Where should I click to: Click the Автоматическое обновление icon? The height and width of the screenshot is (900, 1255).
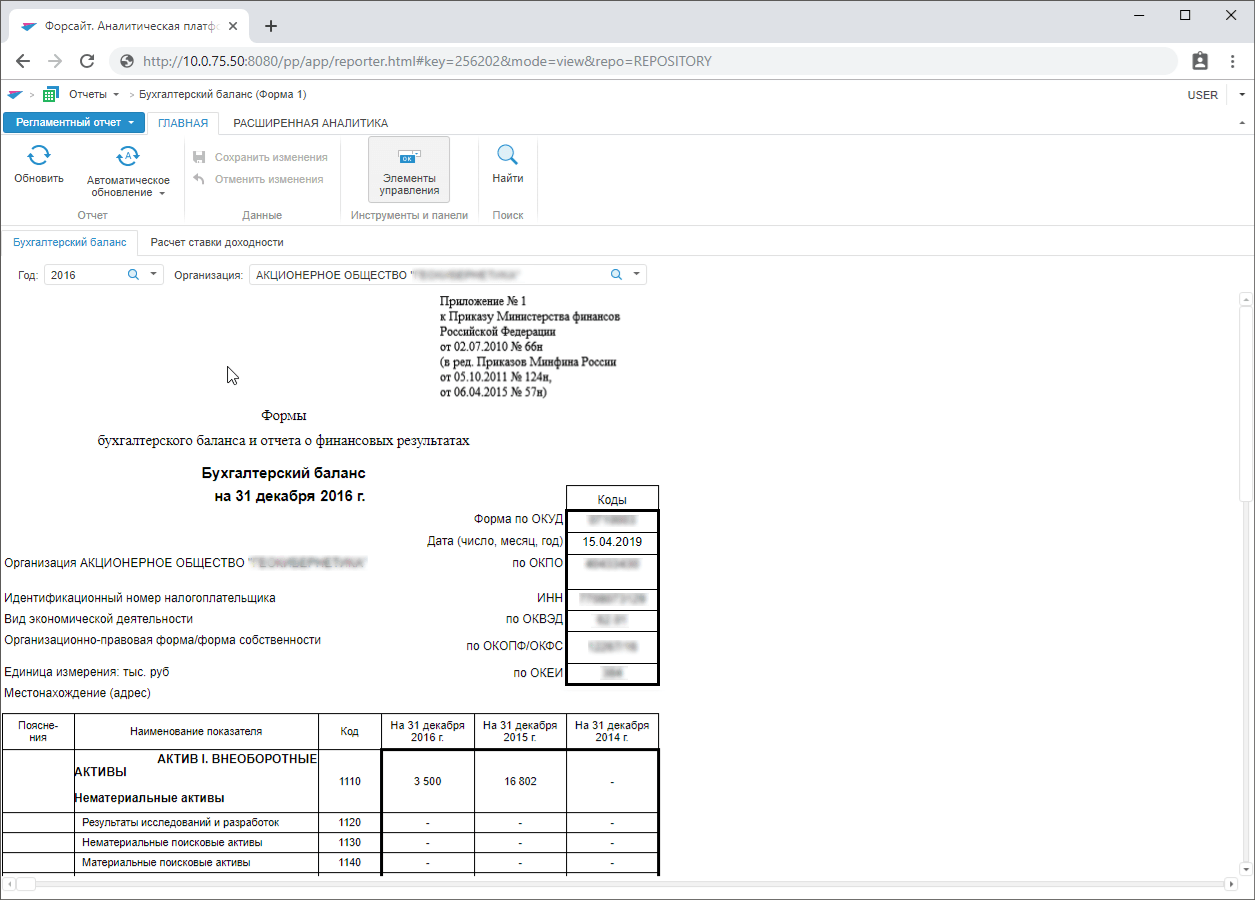point(128,156)
